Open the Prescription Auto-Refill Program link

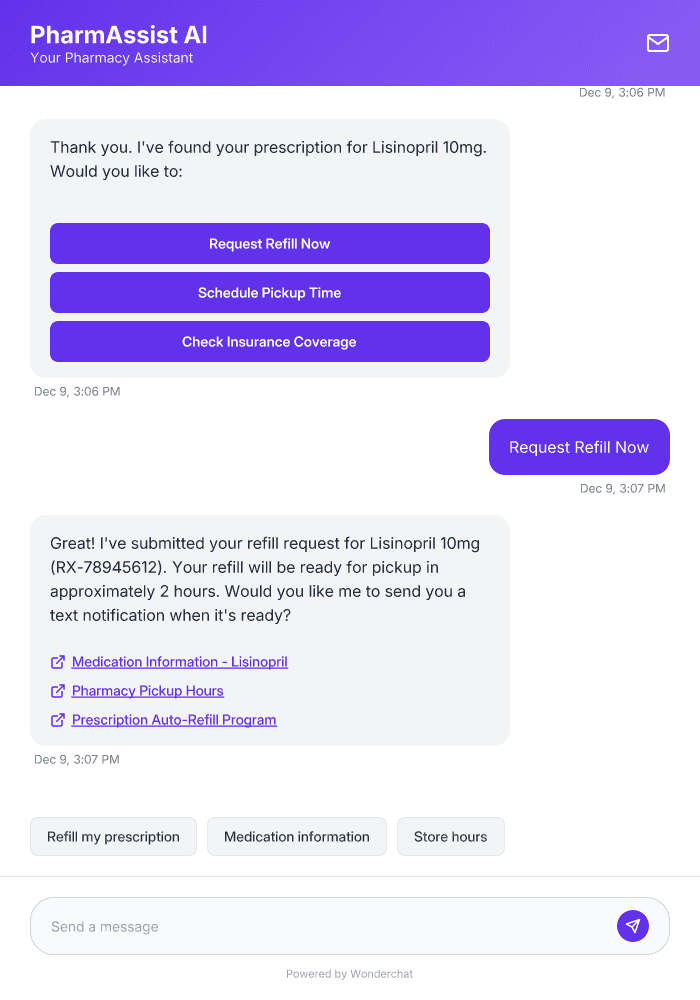coord(173,720)
